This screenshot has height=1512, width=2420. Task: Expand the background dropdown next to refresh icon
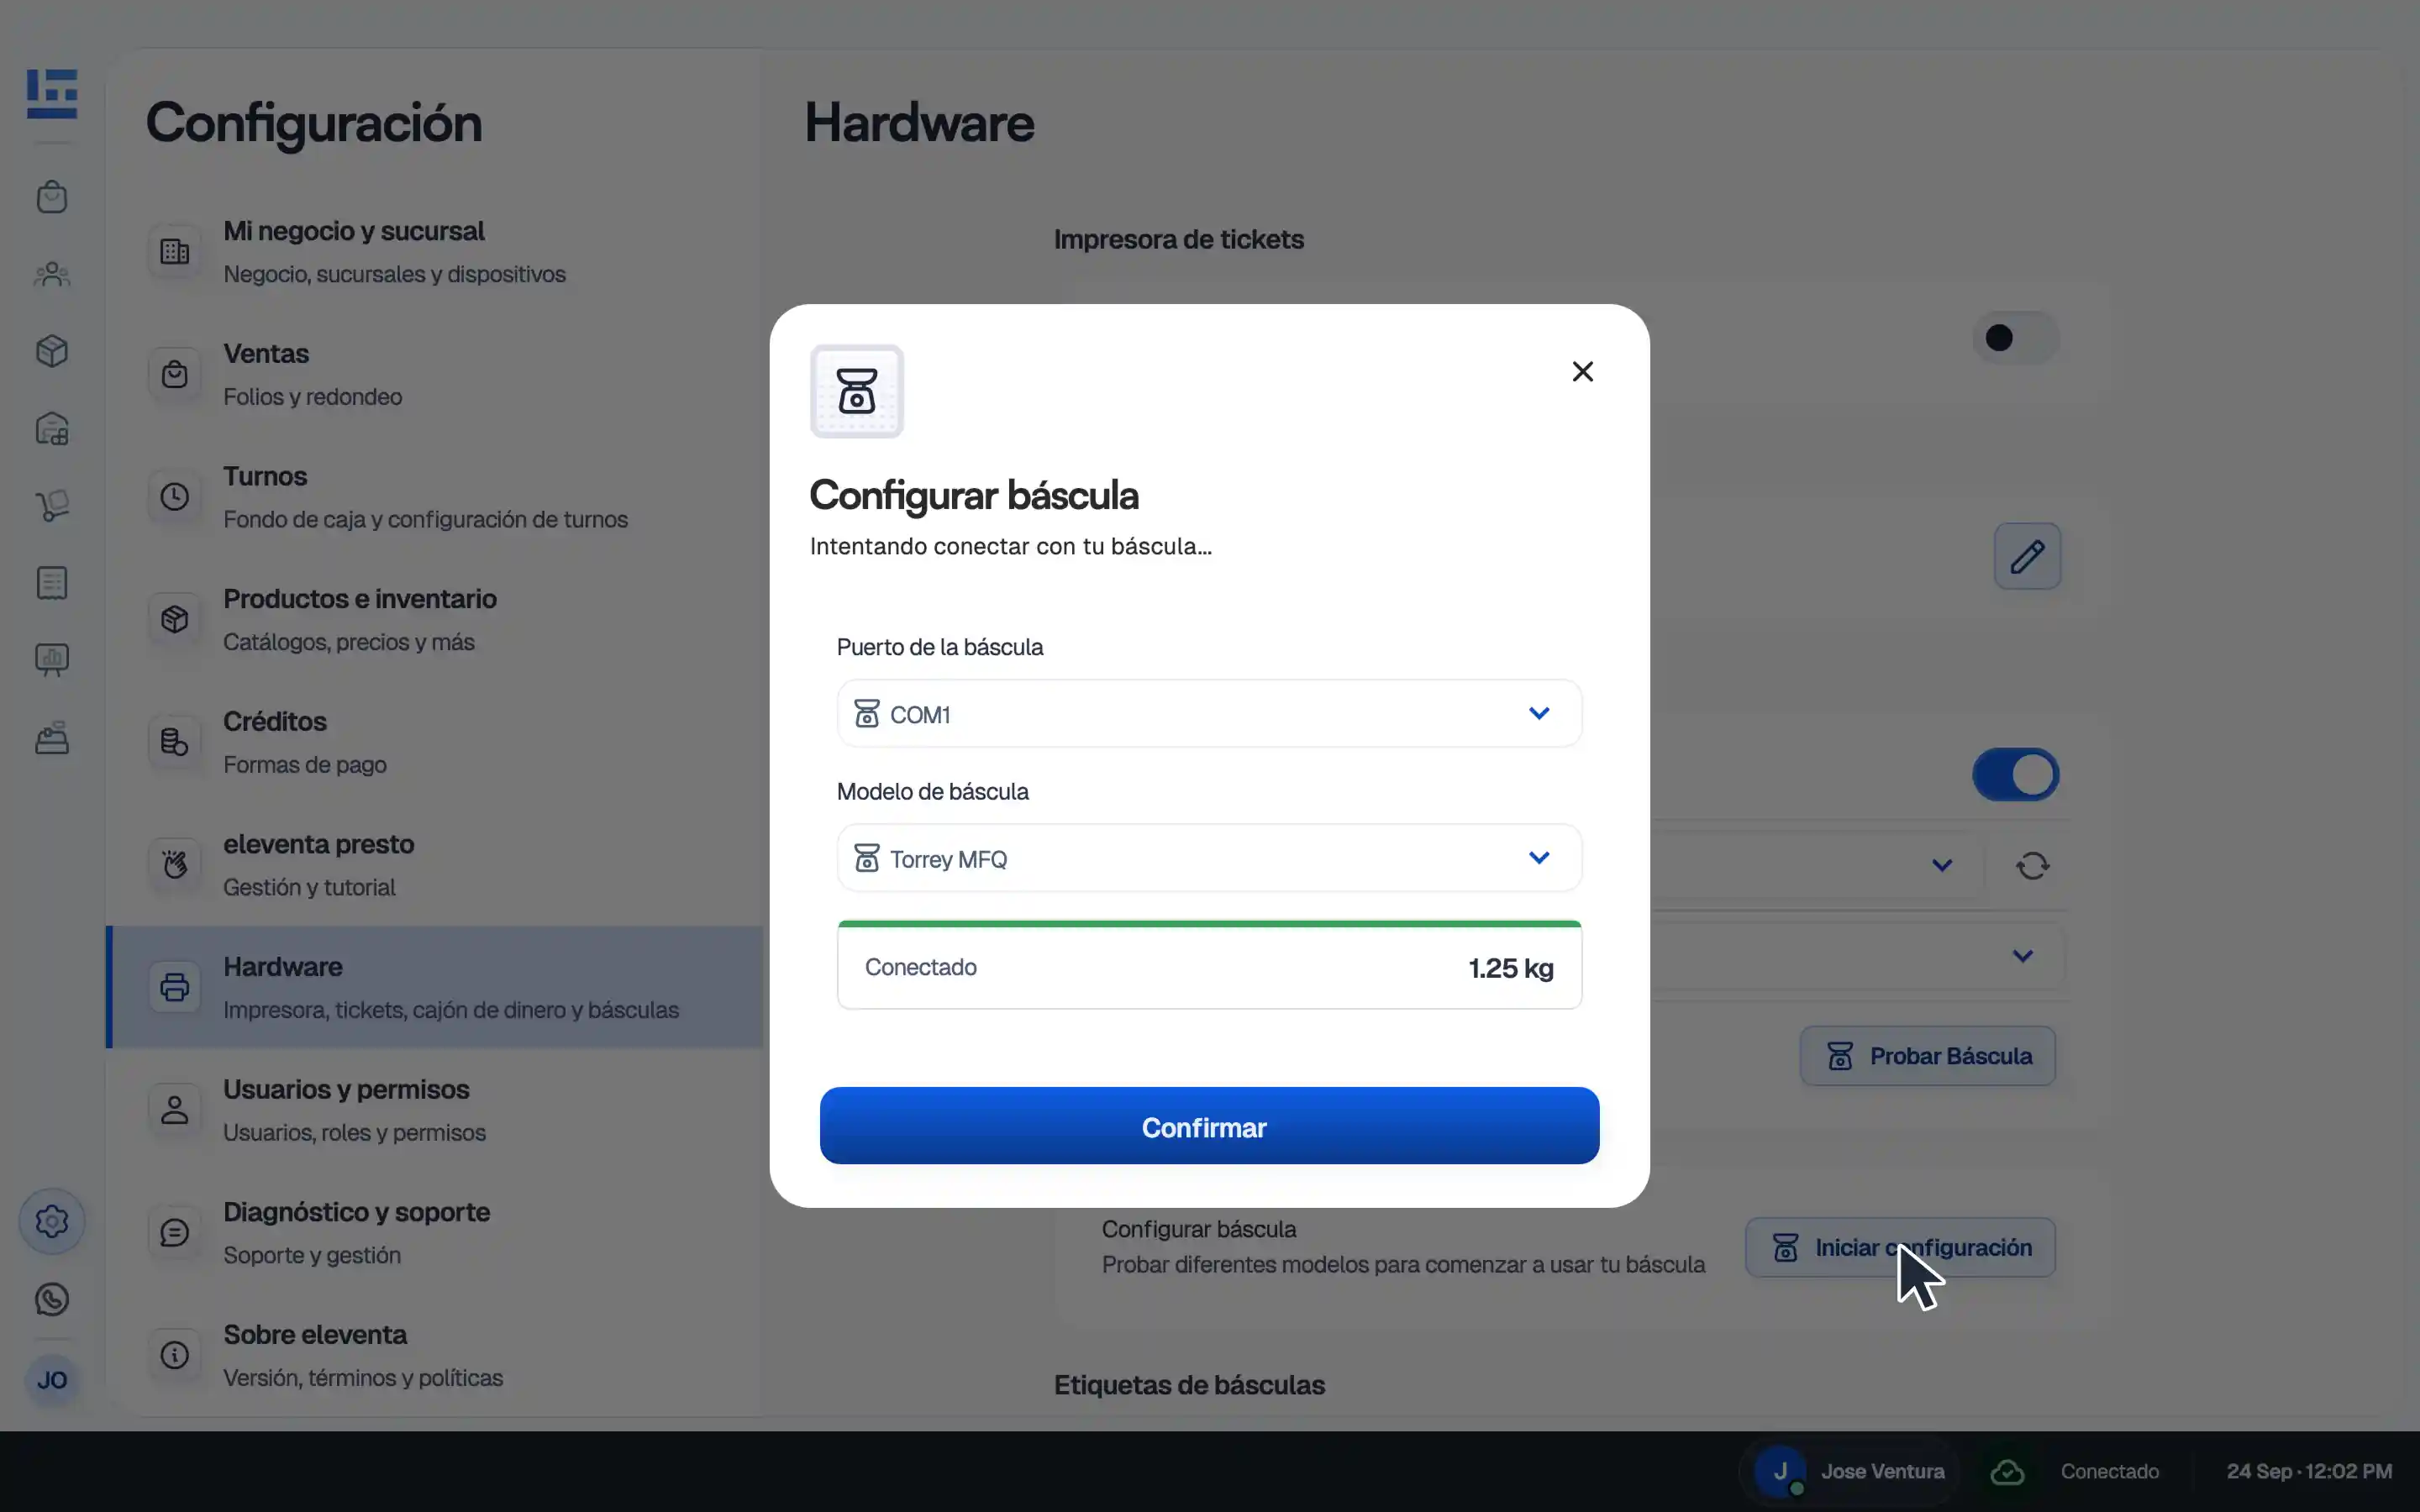(1941, 865)
